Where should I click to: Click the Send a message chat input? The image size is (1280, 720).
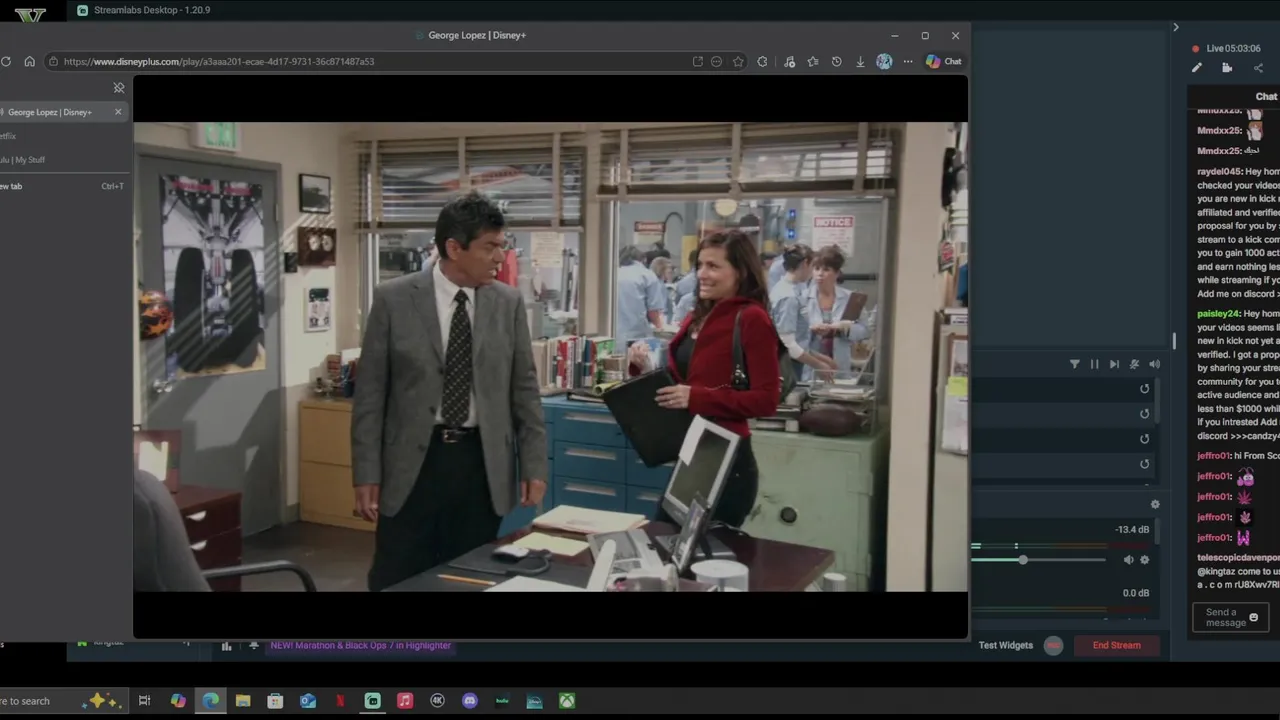(1230, 617)
